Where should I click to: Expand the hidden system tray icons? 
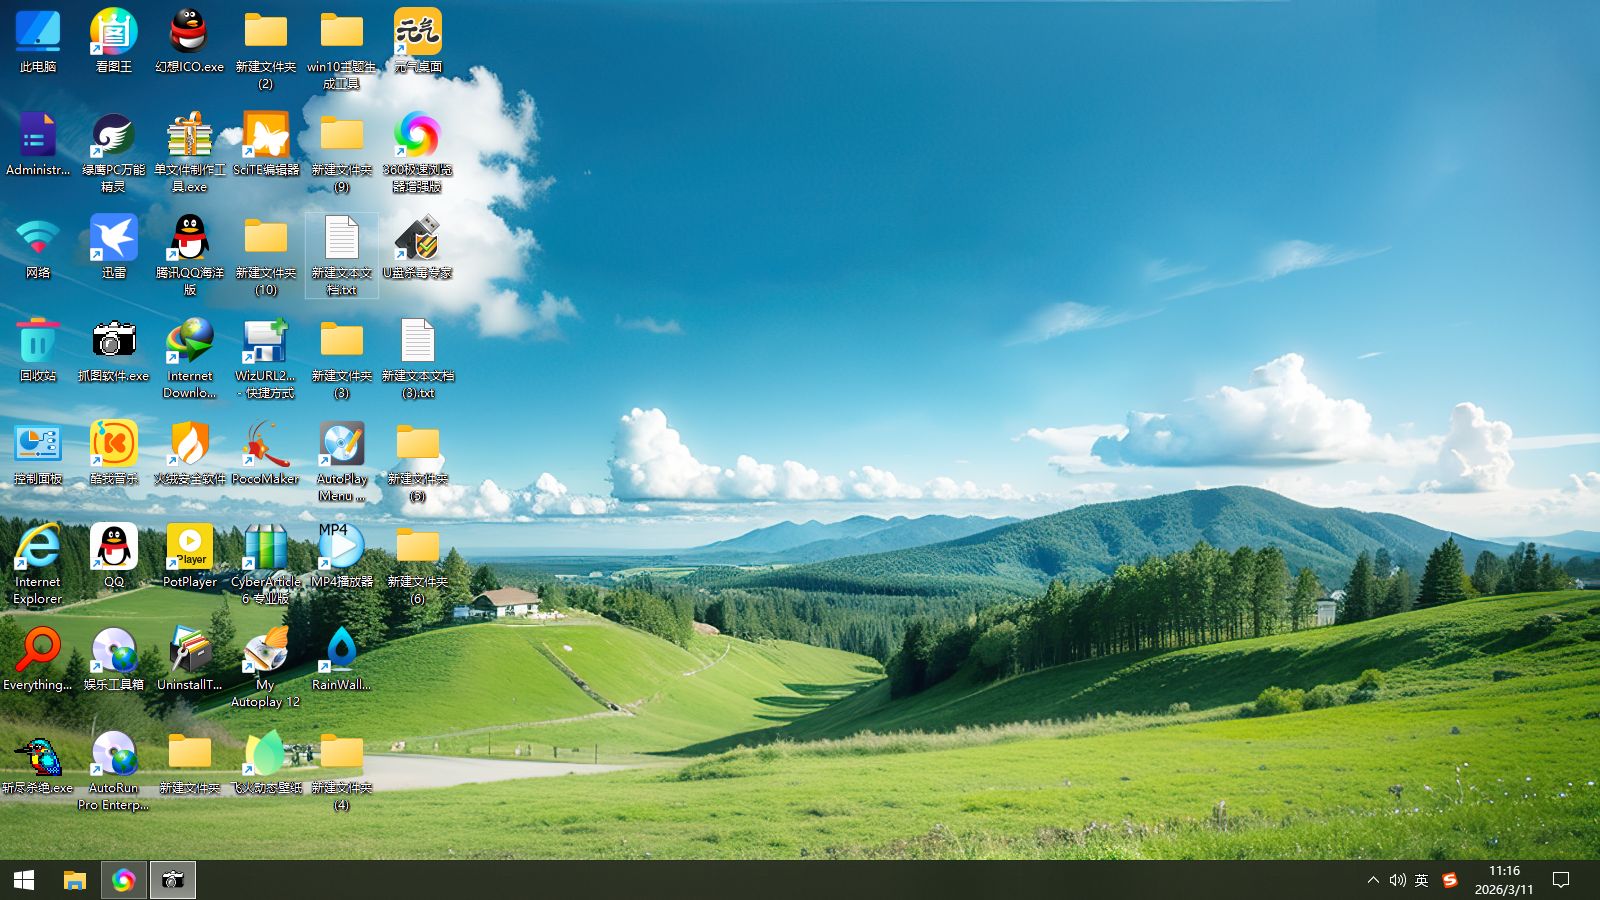coord(1373,880)
